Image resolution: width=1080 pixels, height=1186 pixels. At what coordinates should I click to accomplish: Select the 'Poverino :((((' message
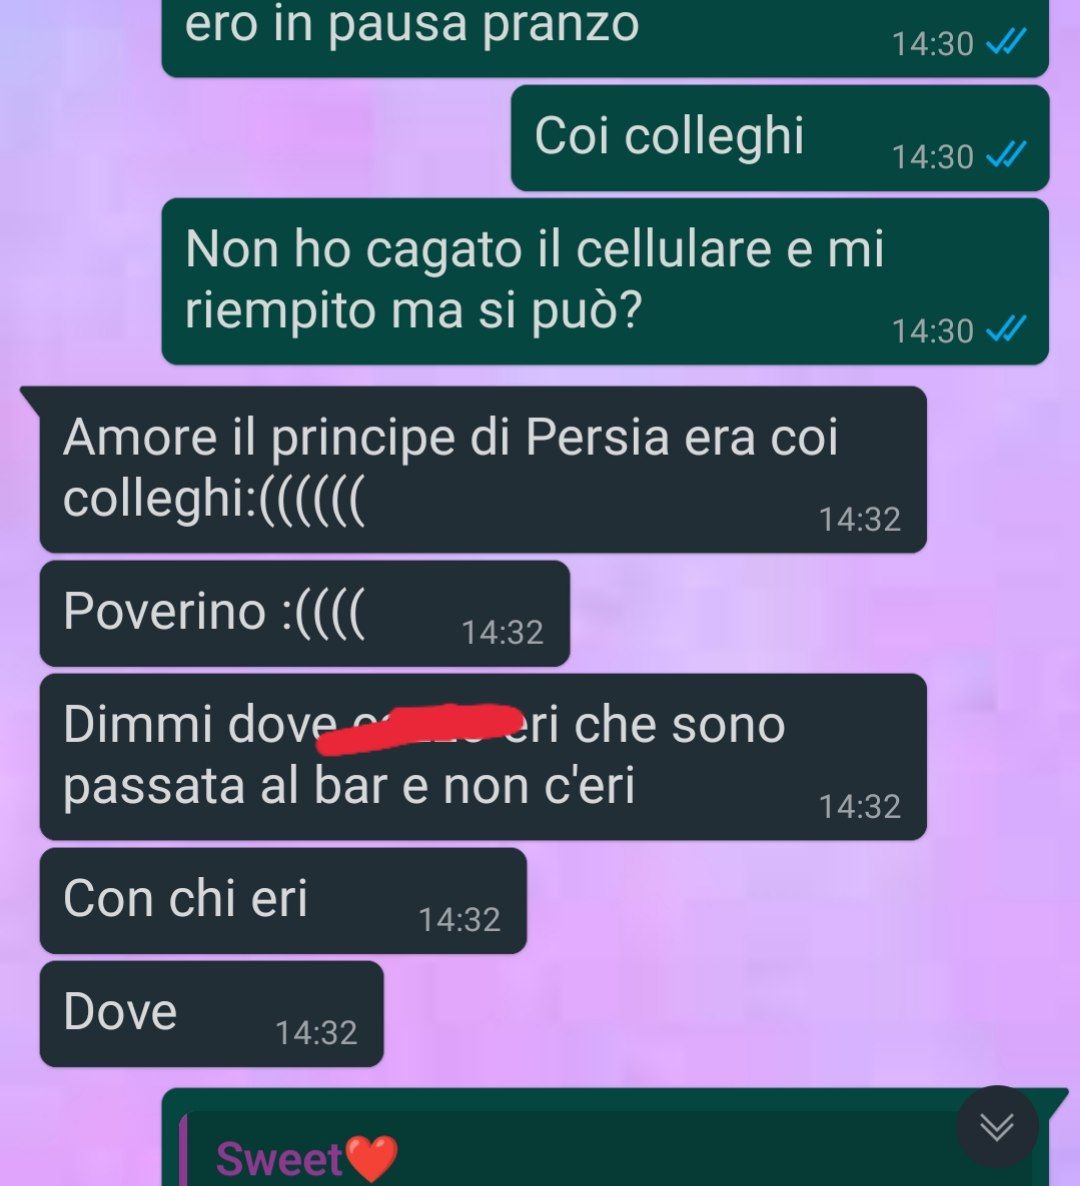point(305,613)
